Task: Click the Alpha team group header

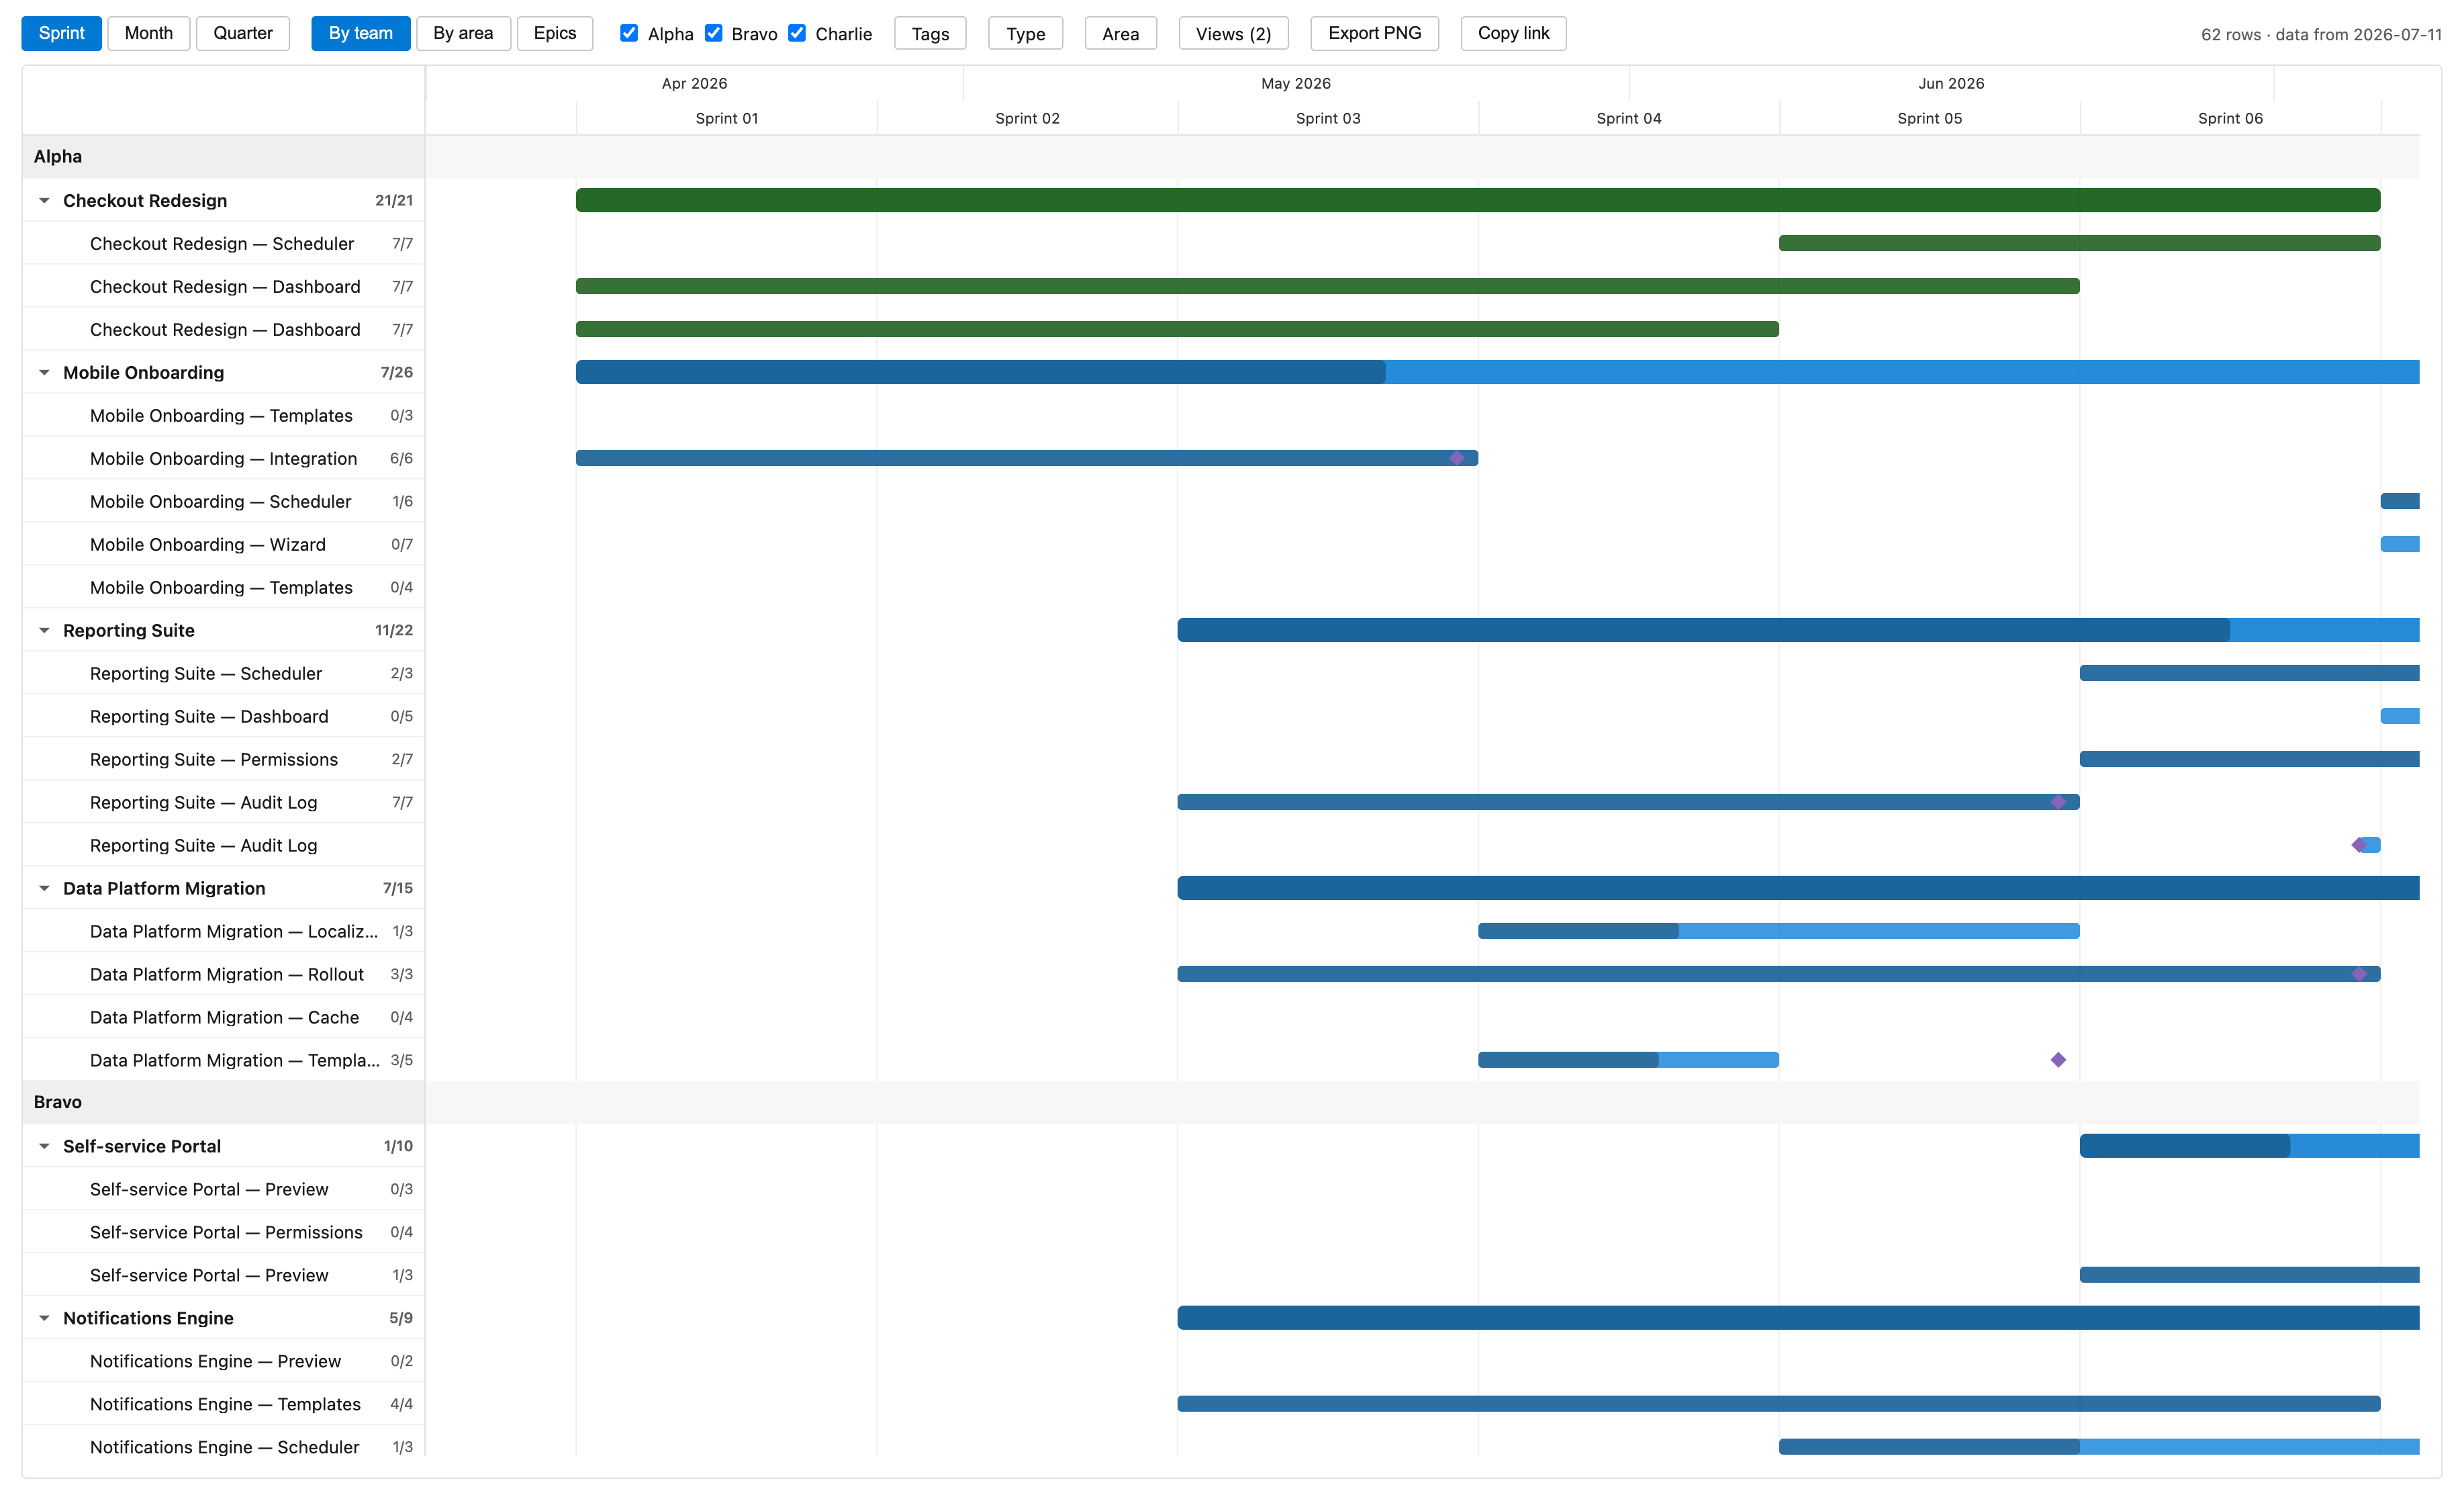Action: pyautogui.click(x=223, y=156)
